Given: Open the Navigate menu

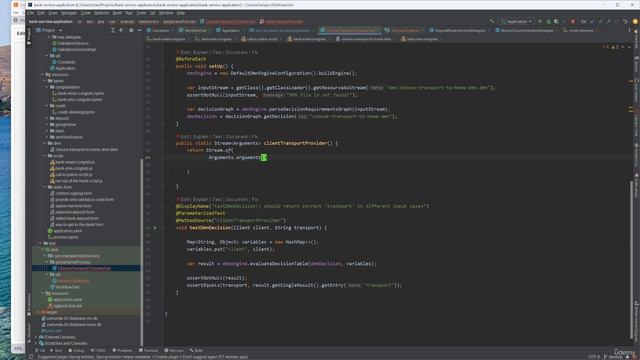Looking at the screenshot, I should pos(69,13).
